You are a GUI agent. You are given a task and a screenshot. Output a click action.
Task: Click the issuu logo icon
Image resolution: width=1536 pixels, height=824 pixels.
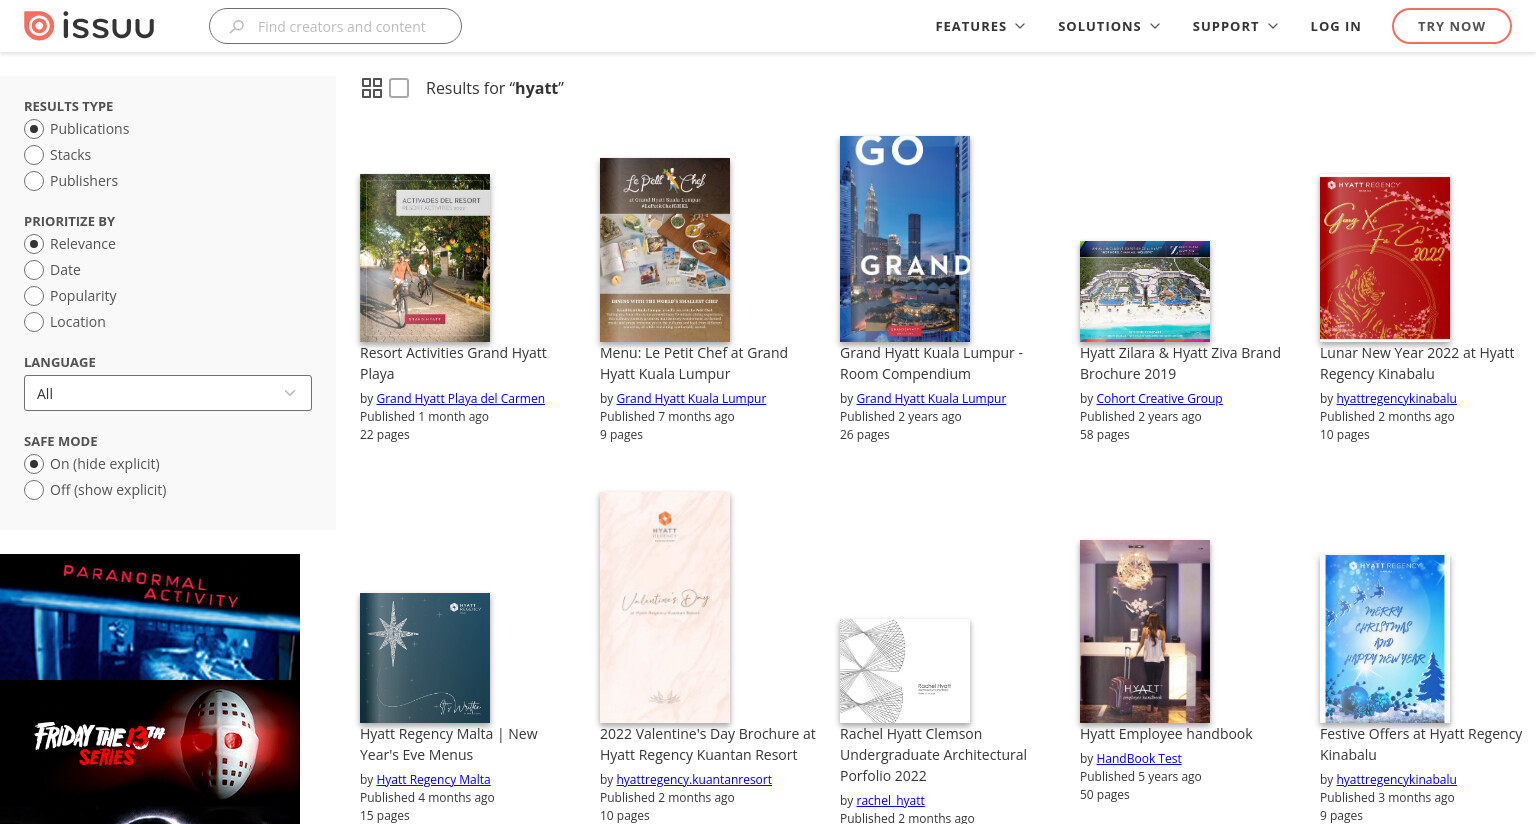pos(39,26)
